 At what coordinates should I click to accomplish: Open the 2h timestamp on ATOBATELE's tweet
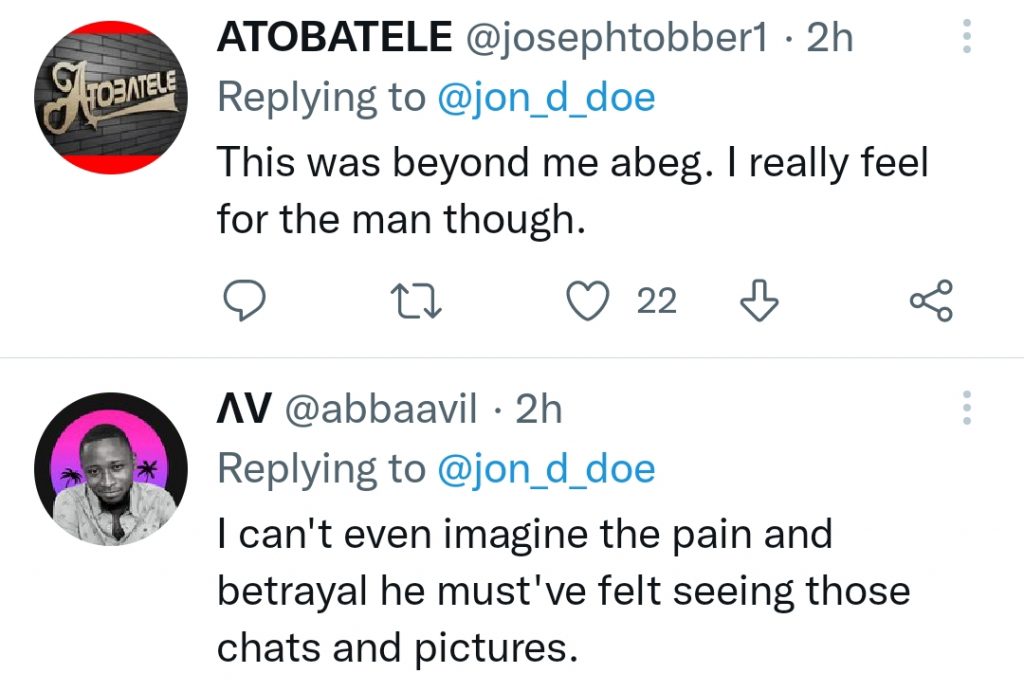(x=829, y=38)
